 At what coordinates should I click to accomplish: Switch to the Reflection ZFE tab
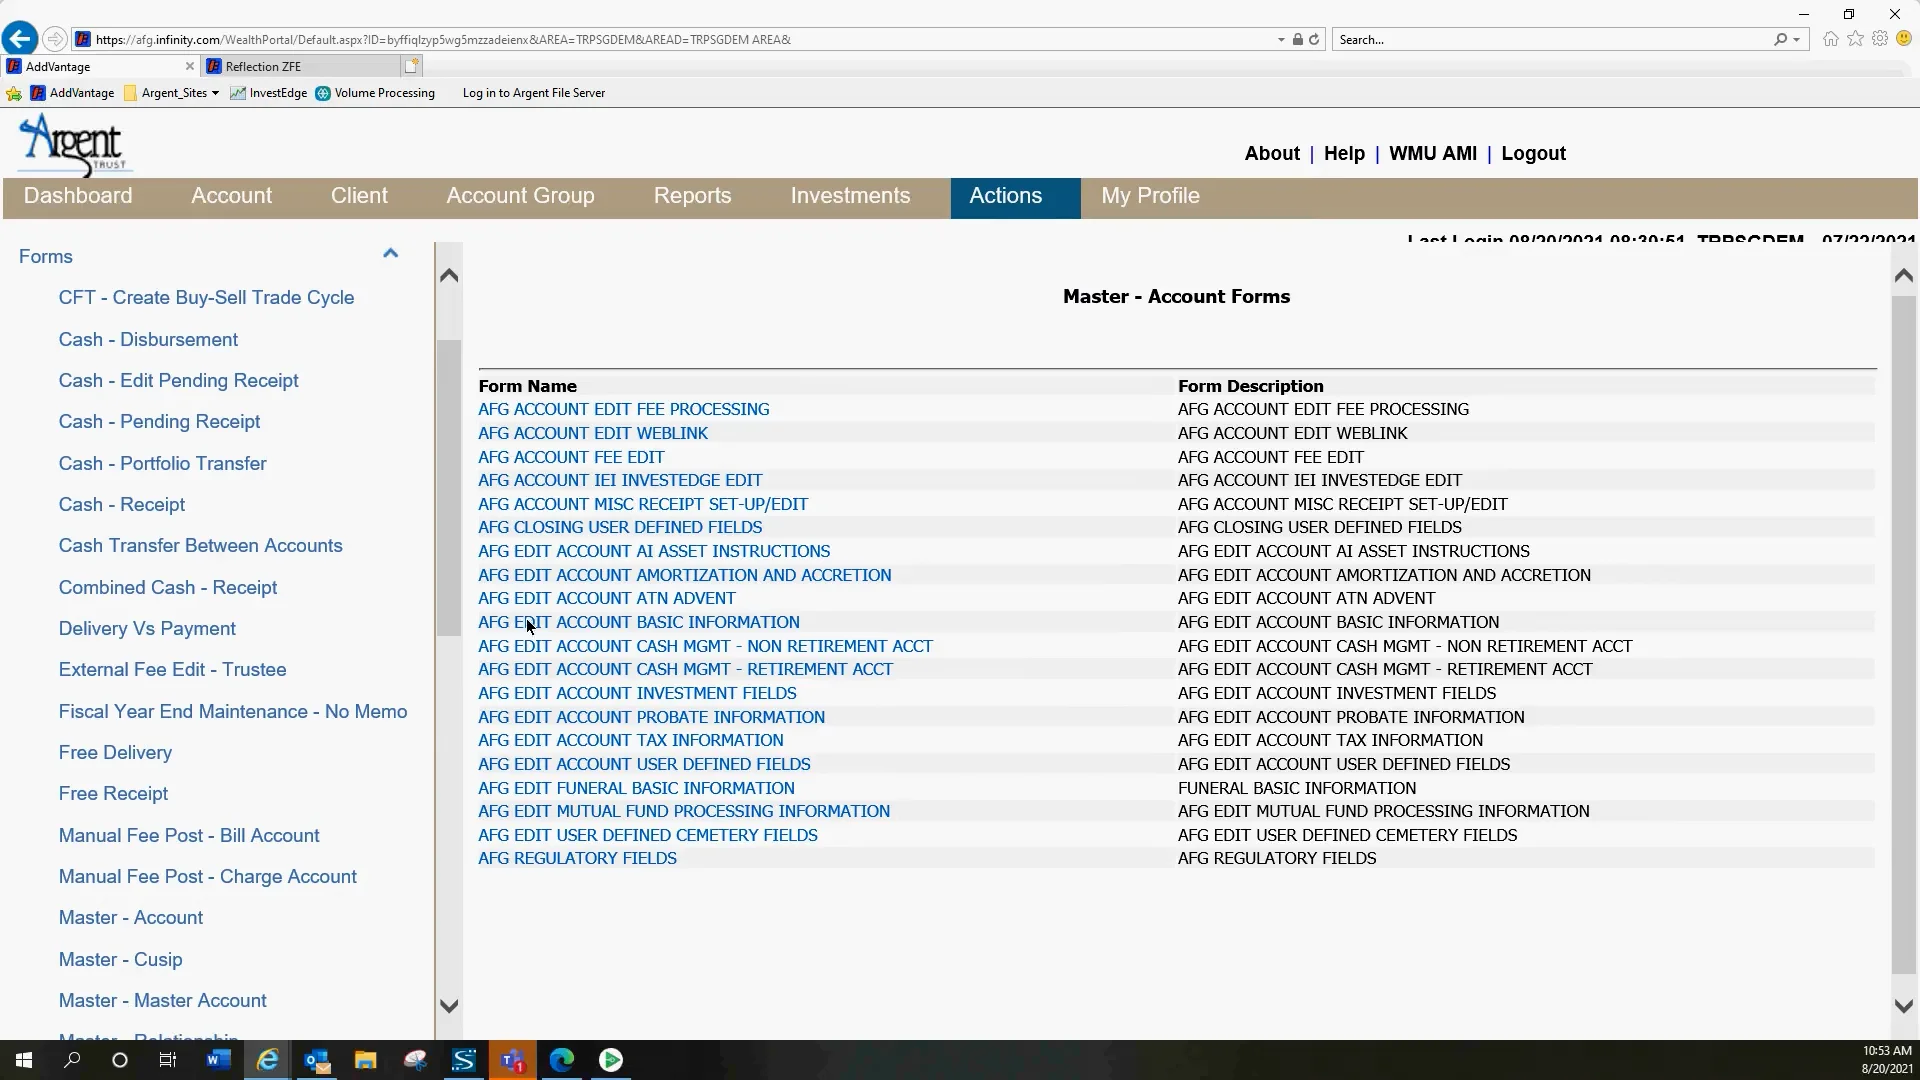pos(263,65)
